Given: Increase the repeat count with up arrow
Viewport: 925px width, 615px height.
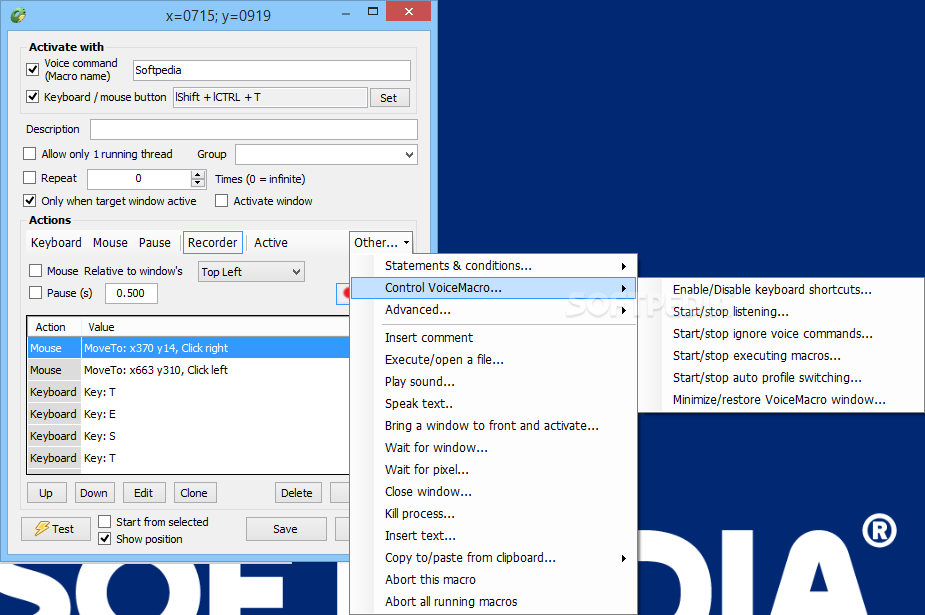Looking at the screenshot, I should click(x=198, y=174).
